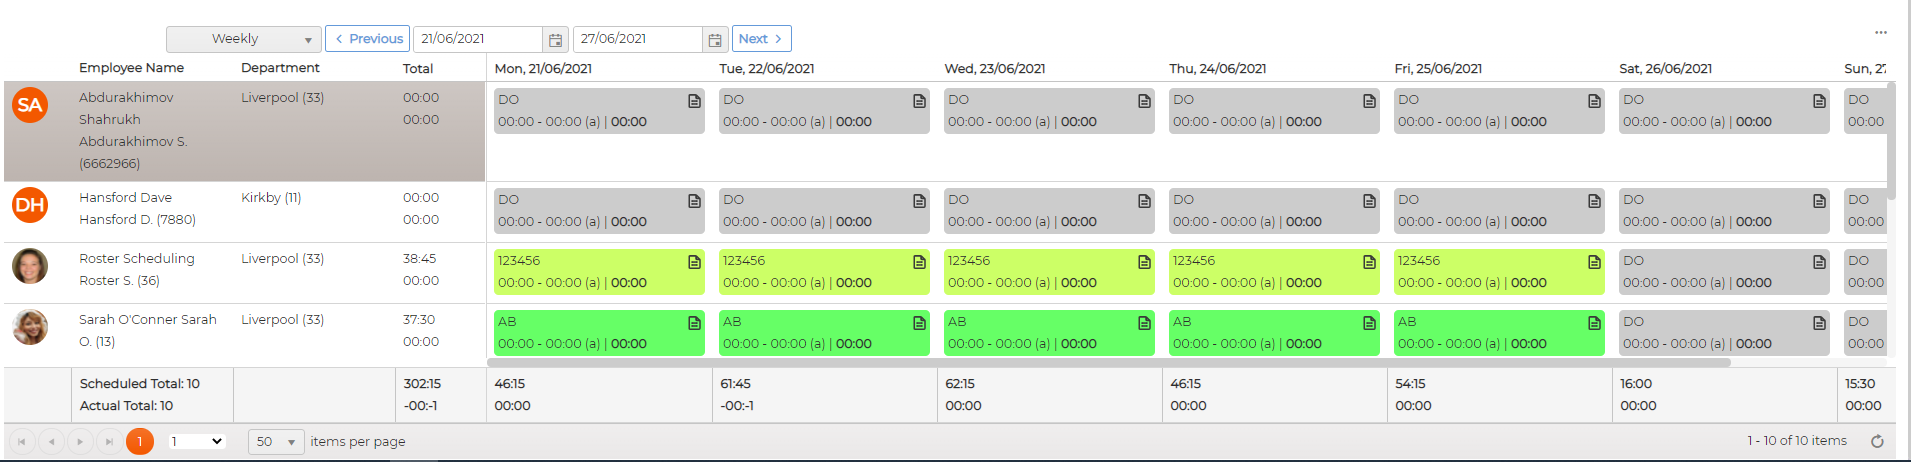Refresh the grid with the reload icon
The height and width of the screenshot is (462, 1911).
coord(1877,441)
